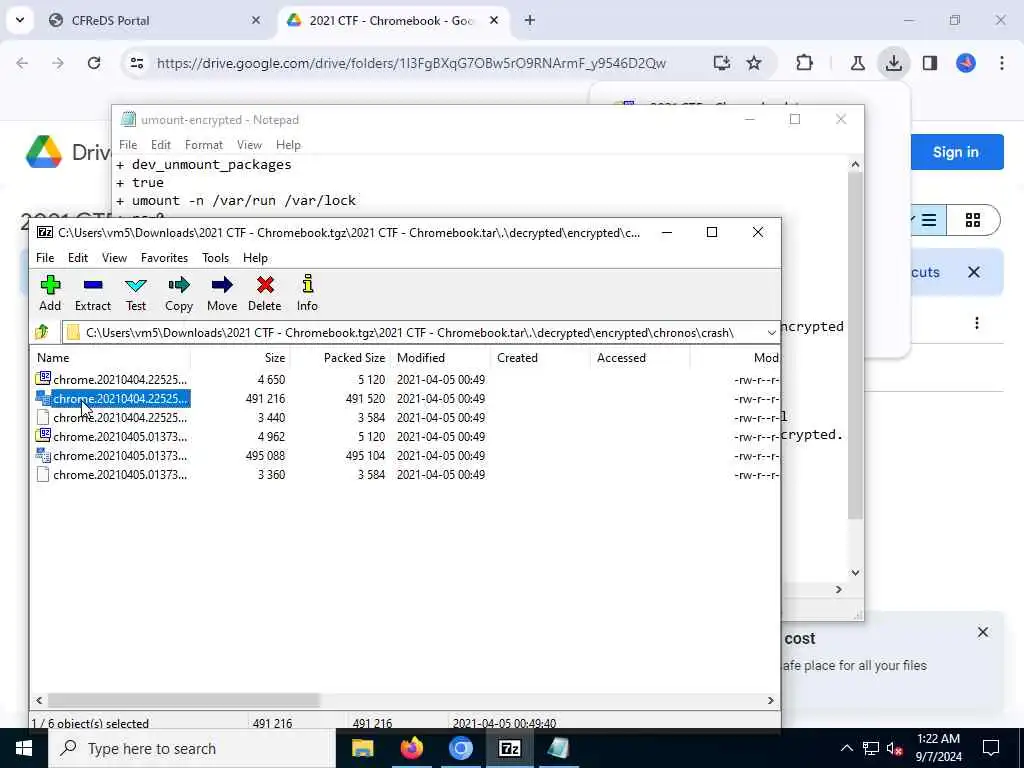This screenshot has width=1024, height=768.
Task: Click the Move toolbar icon in 7-Zip
Action: 222,293
